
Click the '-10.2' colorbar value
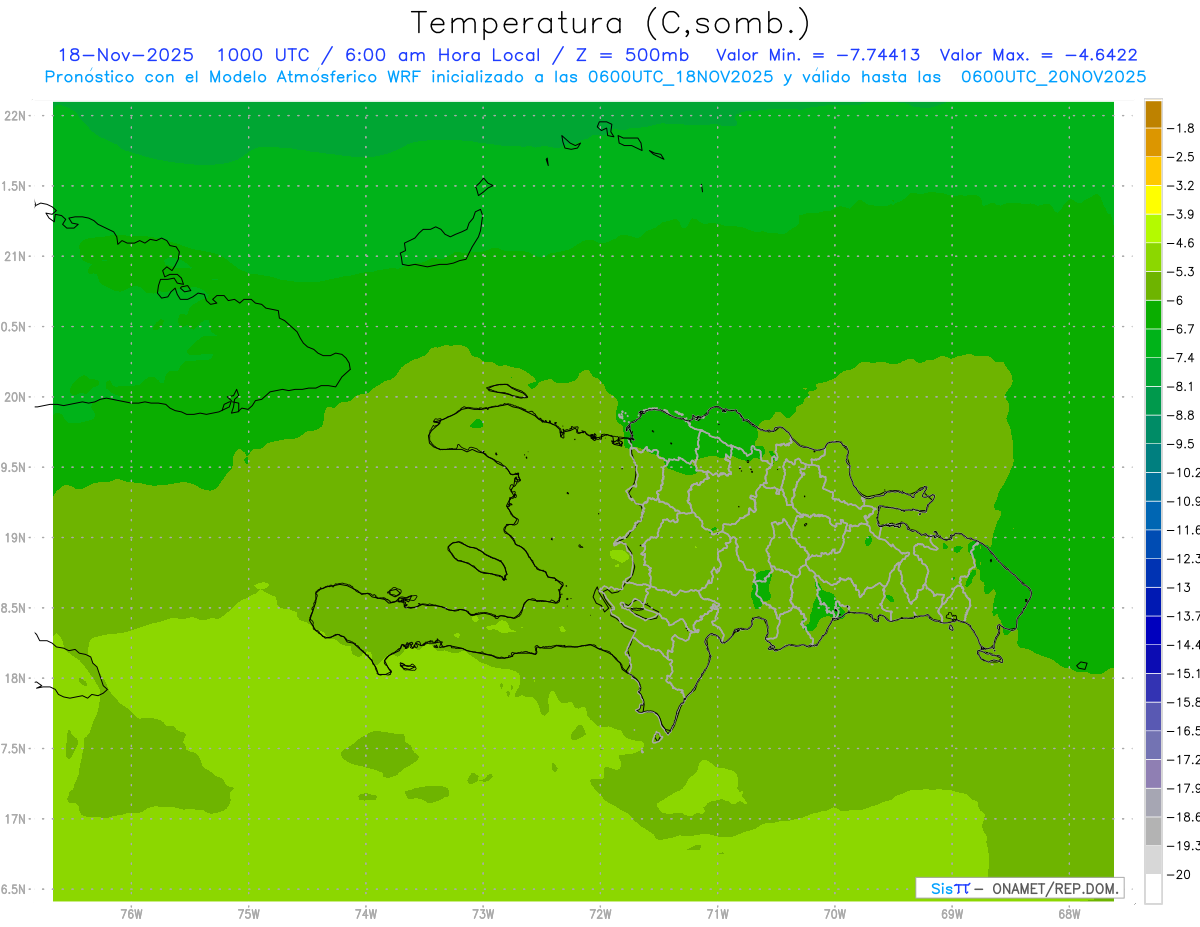tap(1184, 472)
